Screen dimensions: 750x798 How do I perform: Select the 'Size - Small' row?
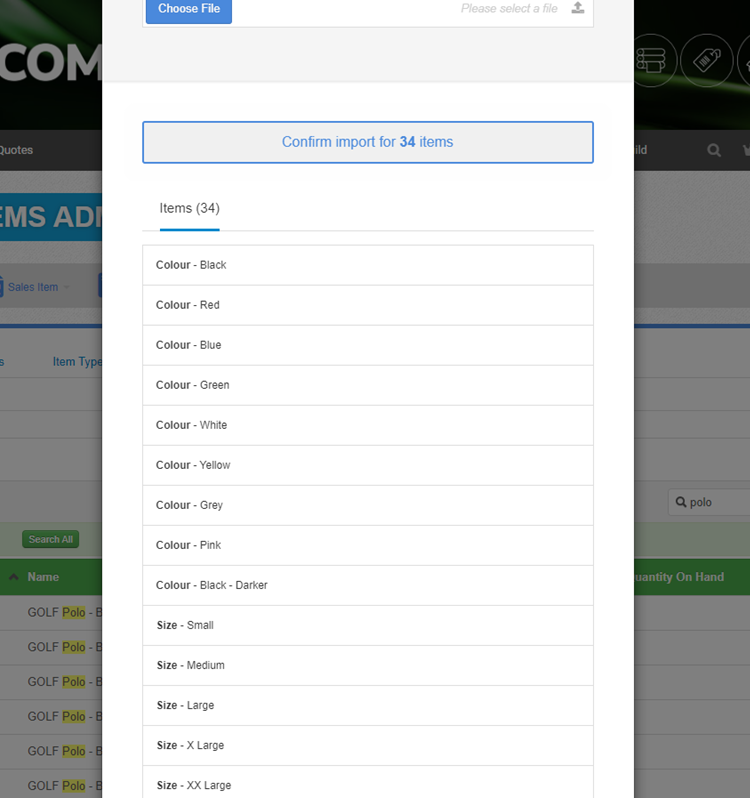pos(368,625)
